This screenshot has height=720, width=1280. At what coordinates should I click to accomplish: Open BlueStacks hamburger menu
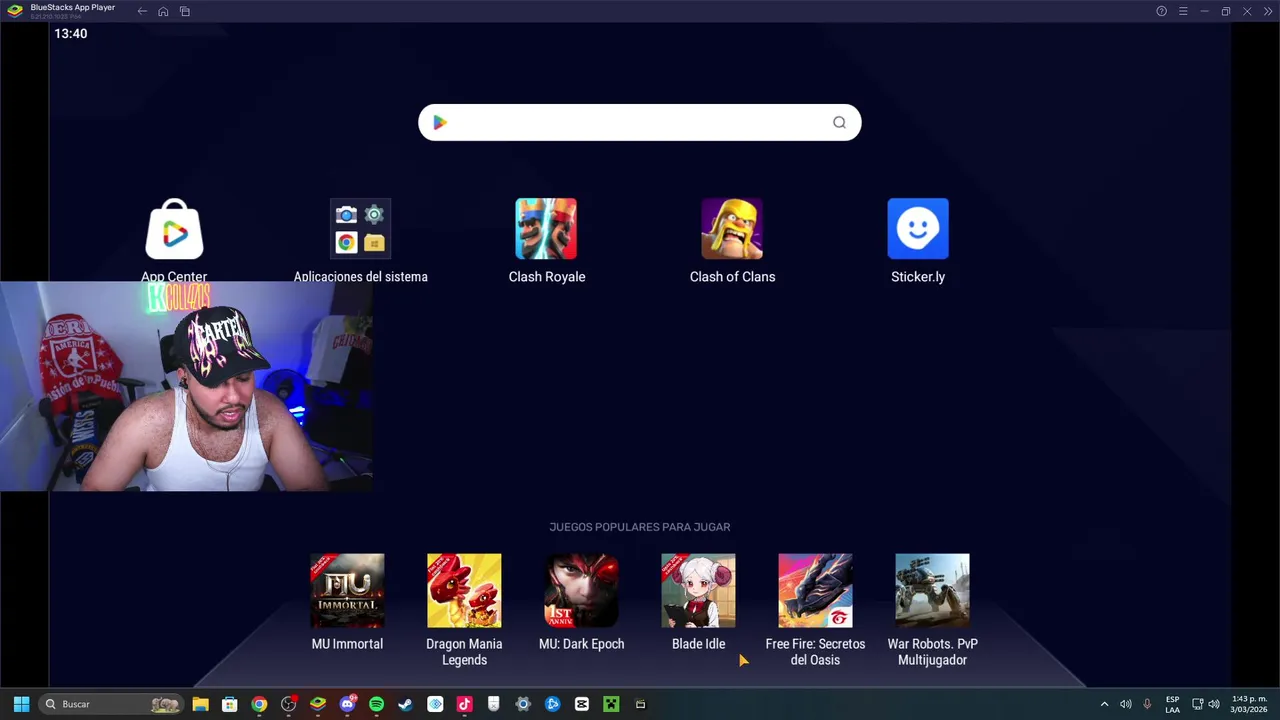(x=1183, y=11)
